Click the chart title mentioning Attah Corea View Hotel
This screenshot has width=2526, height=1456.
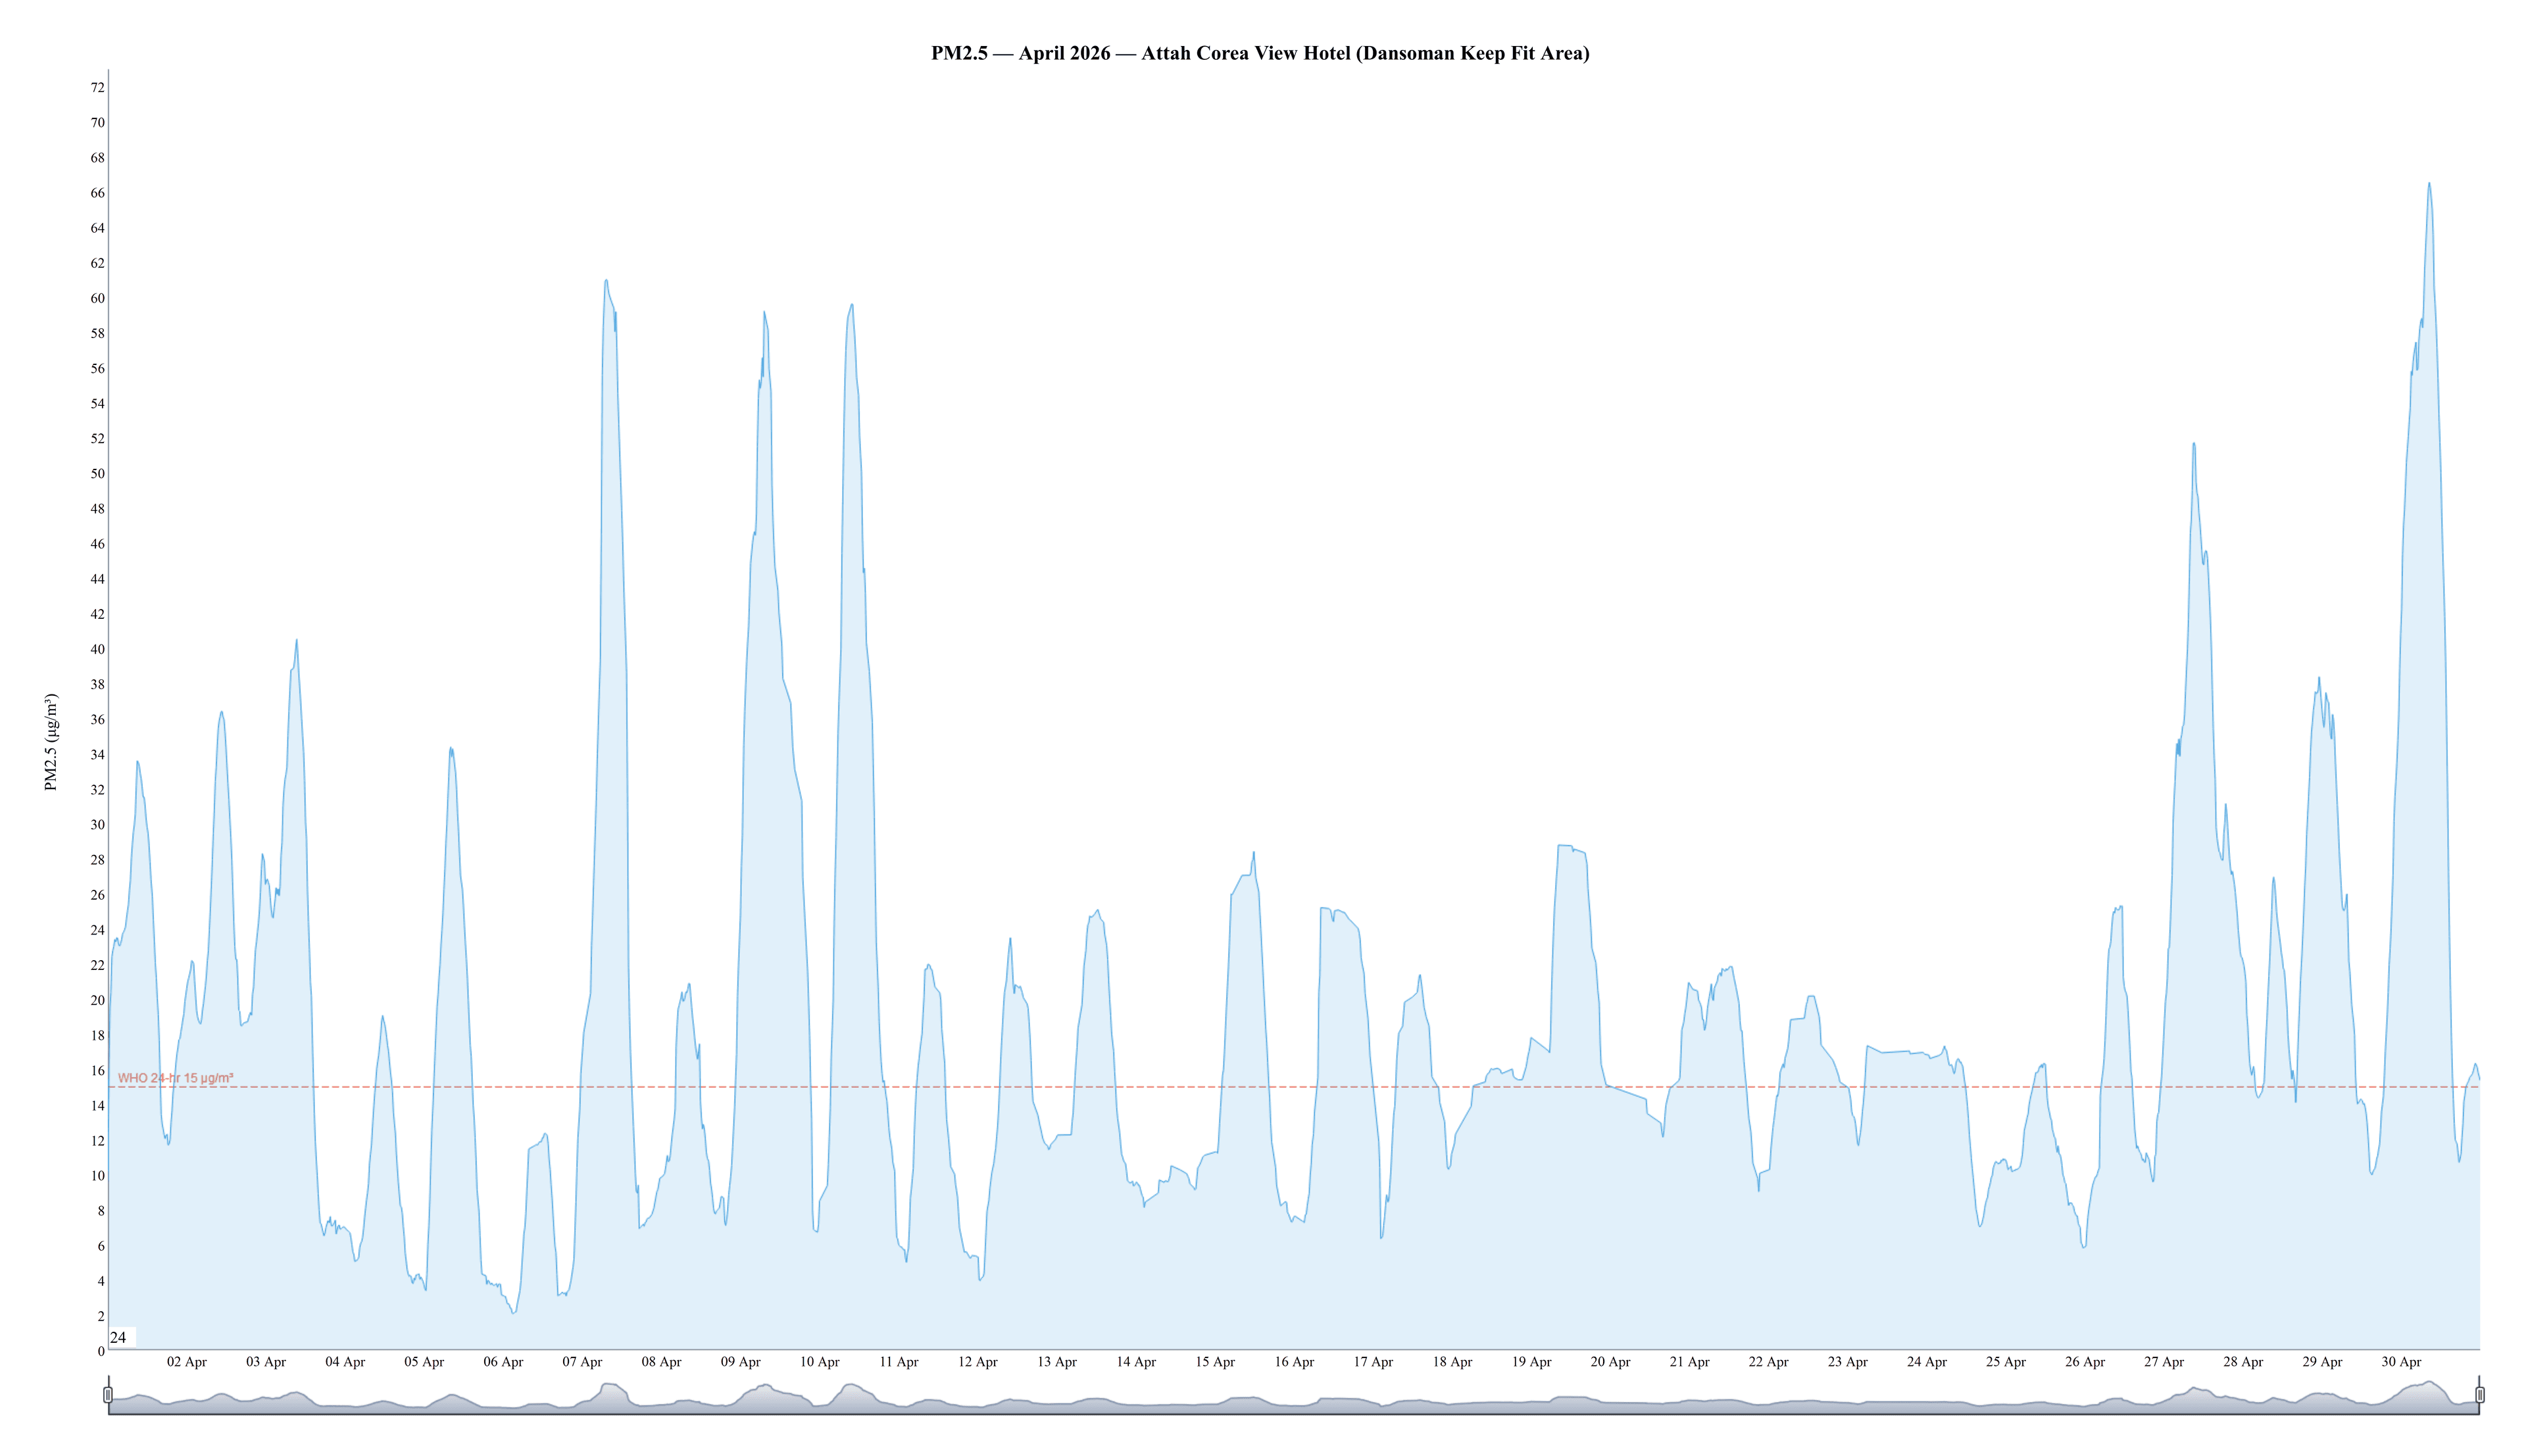coord(1260,53)
